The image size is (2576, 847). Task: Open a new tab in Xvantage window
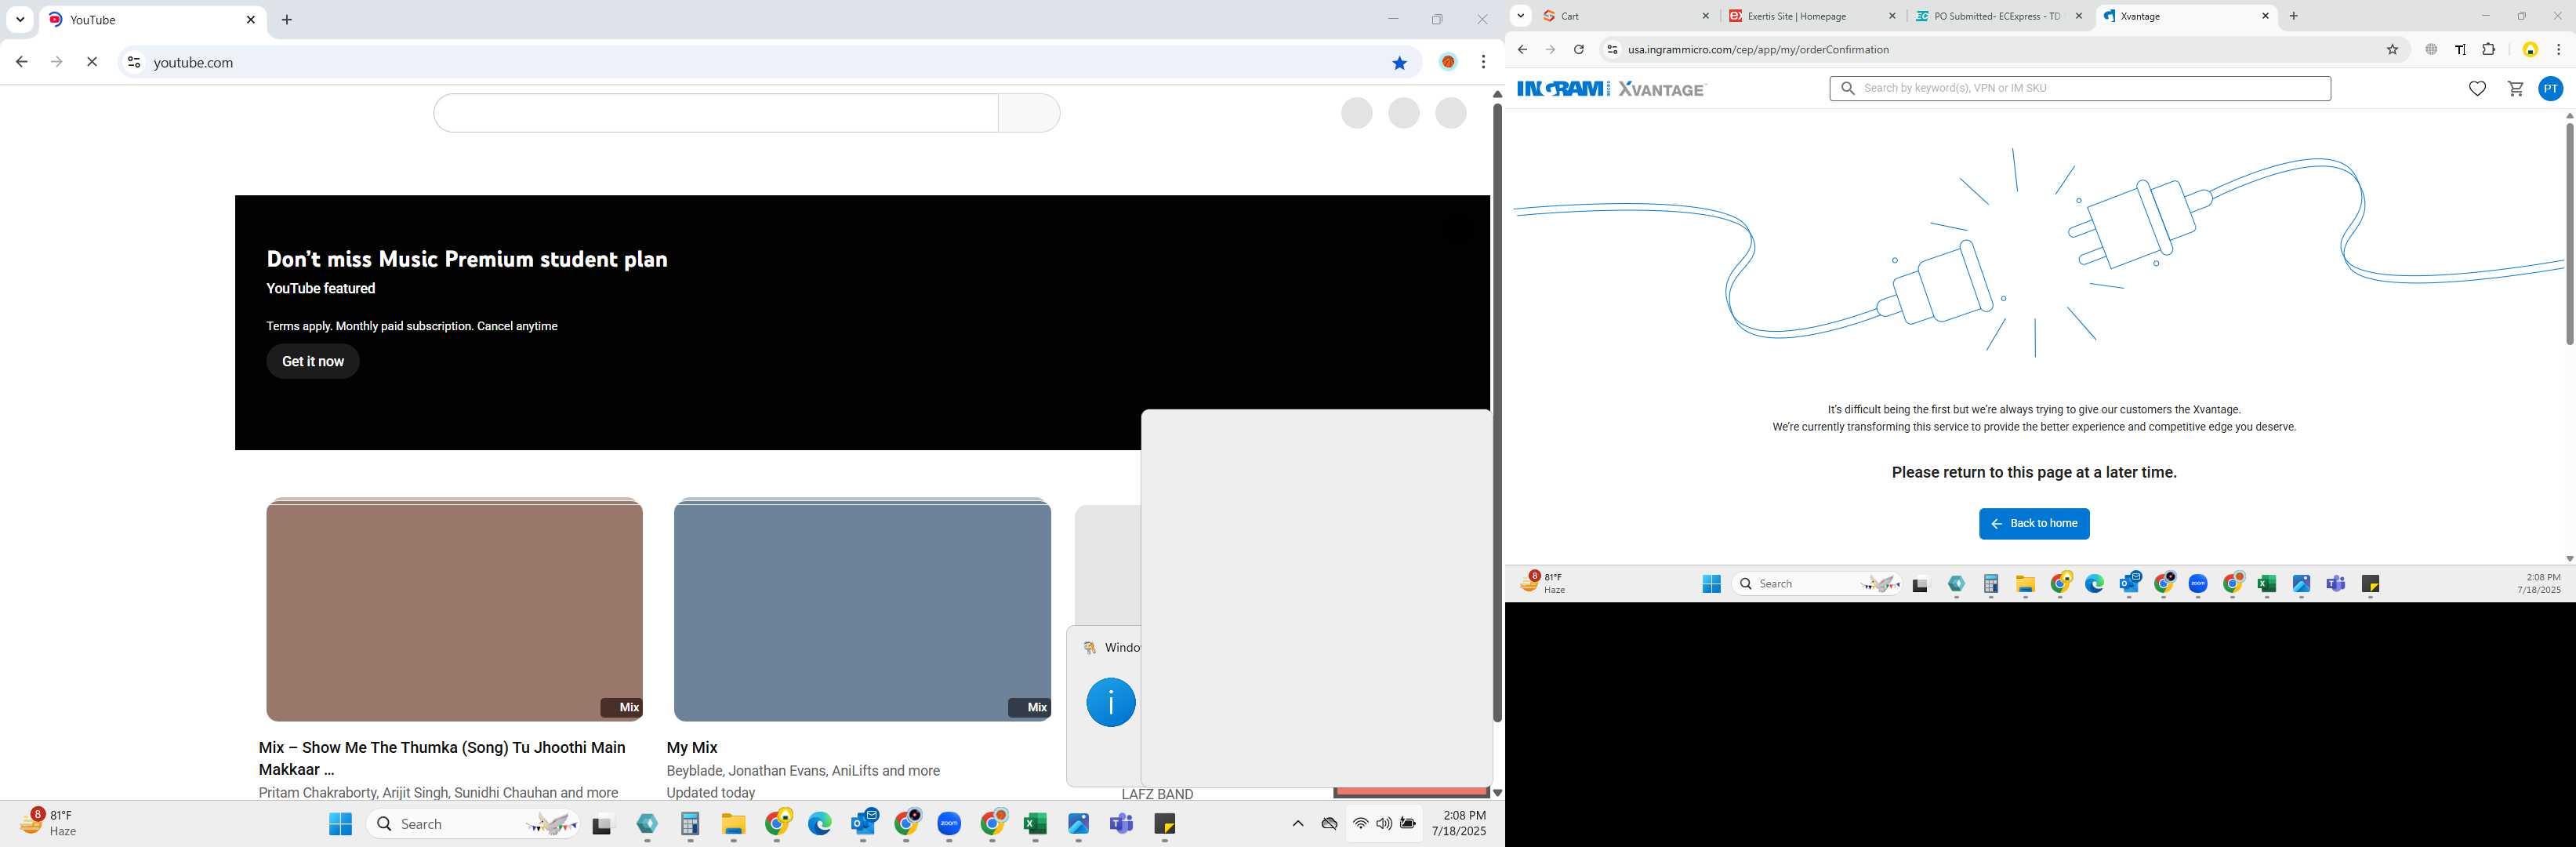[2294, 16]
